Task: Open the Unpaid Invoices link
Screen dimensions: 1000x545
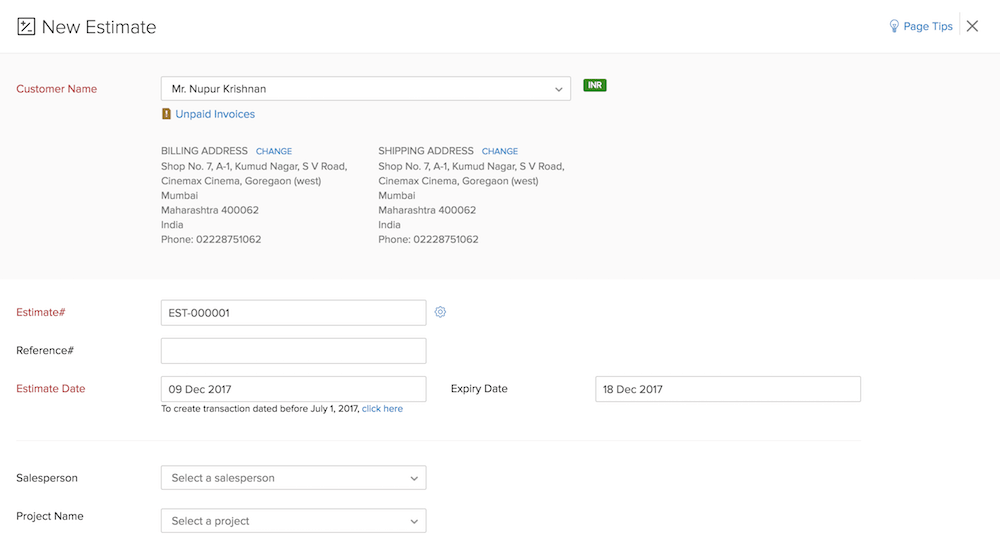Action: [x=215, y=114]
